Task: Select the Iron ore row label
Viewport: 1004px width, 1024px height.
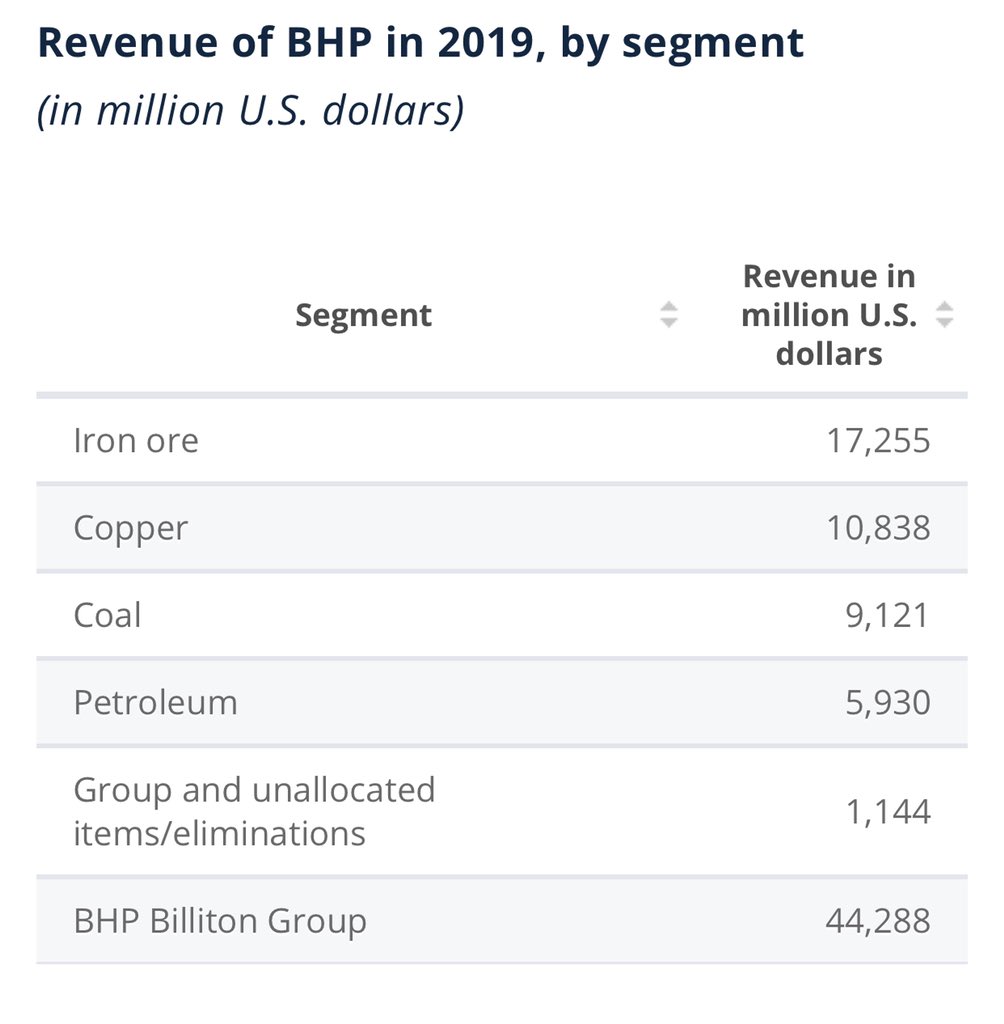Action: (136, 441)
